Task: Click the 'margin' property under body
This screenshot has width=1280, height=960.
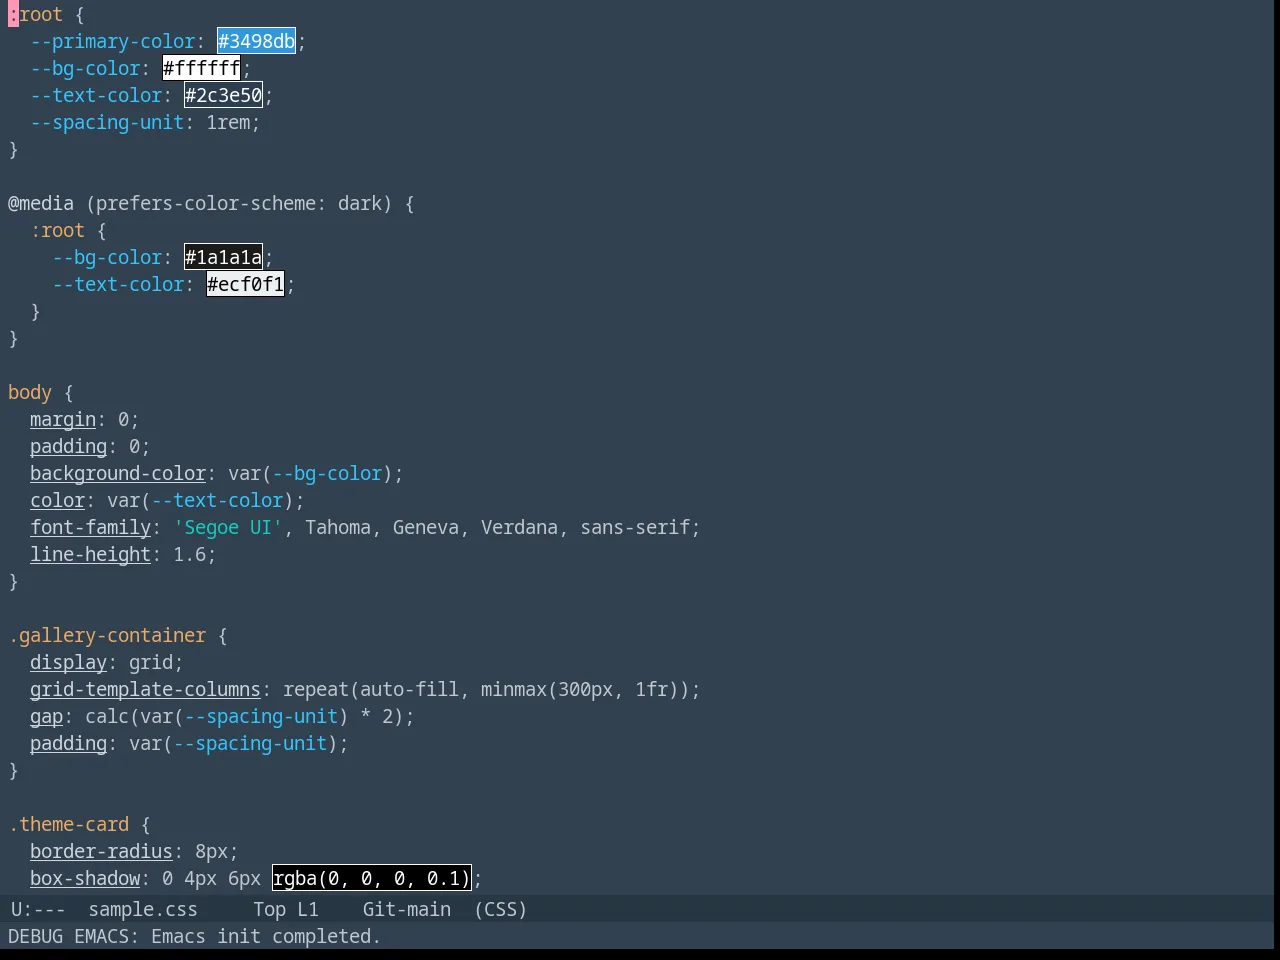Action: [x=63, y=419]
